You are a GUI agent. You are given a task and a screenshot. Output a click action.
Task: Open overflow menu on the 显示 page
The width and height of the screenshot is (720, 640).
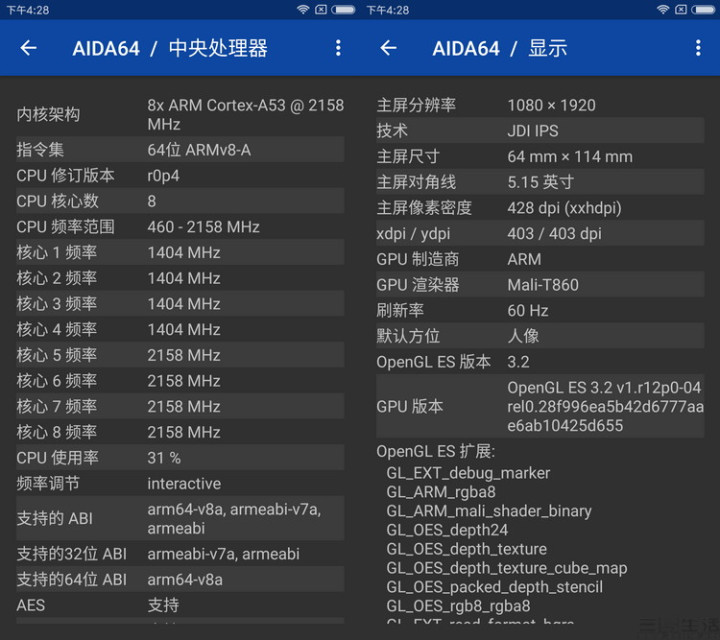(x=698, y=48)
